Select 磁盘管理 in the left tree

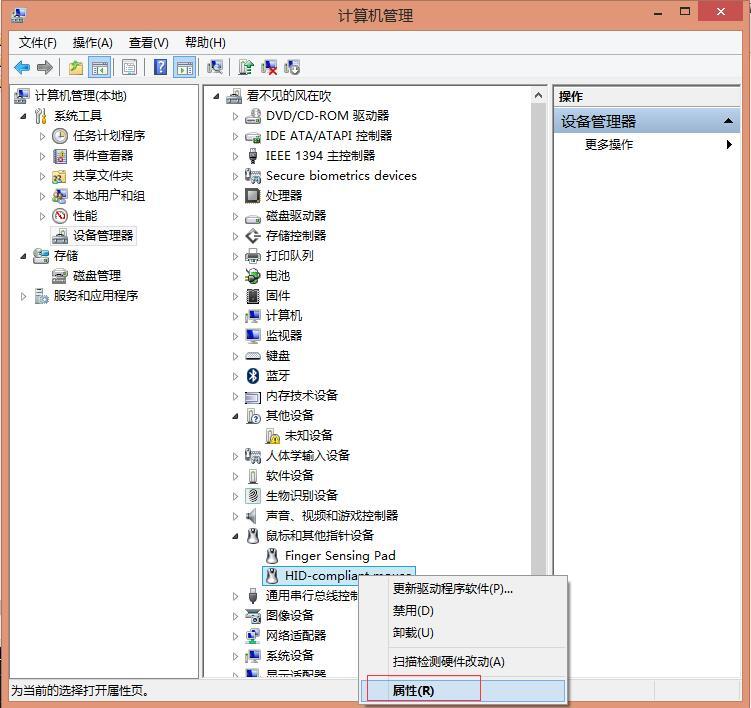[96, 276]
